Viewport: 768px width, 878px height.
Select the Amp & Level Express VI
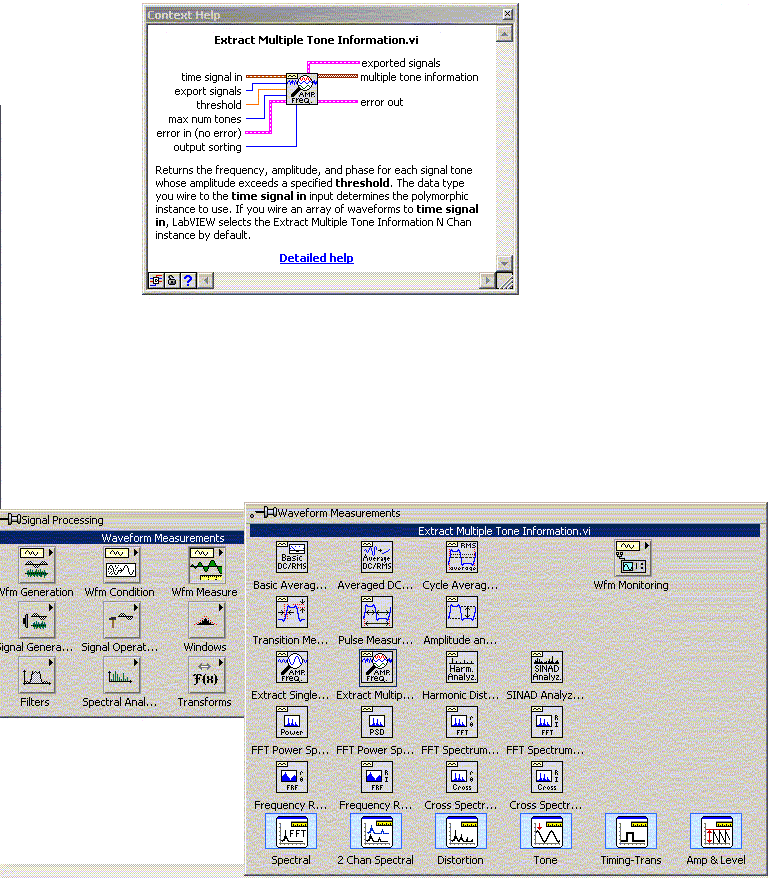(717, 831)
